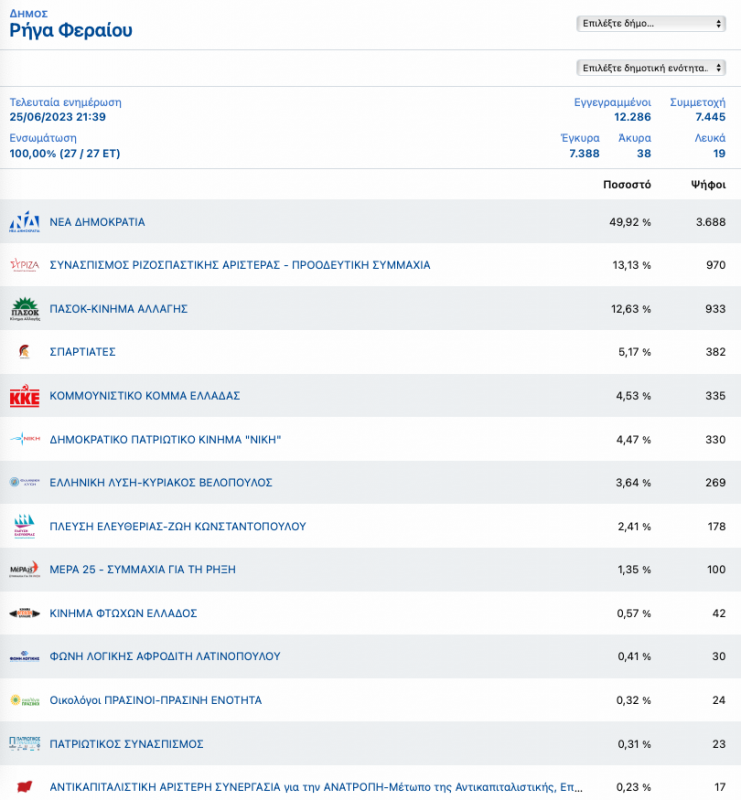This screenshot has height=800, width=741.
Task: Click the Ελληνική Λύση logo
Action: click(24, 482)
